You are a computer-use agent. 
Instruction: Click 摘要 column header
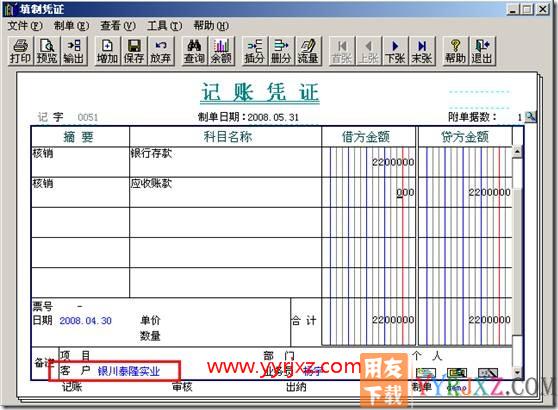click(x=79, y=137)
